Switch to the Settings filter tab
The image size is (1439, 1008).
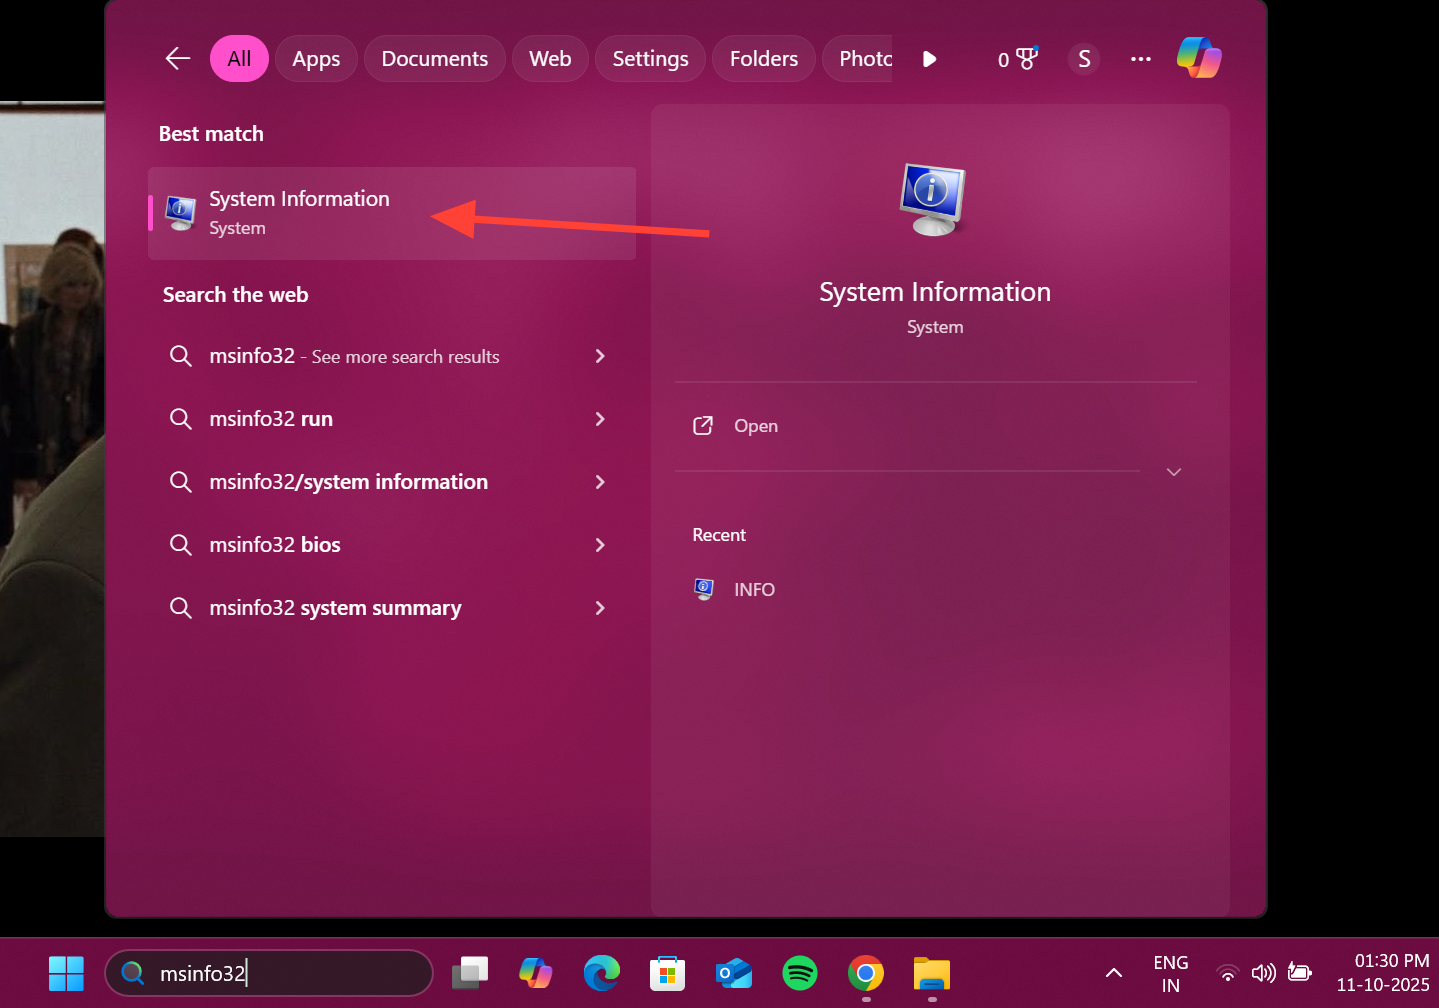click(650, 59)
